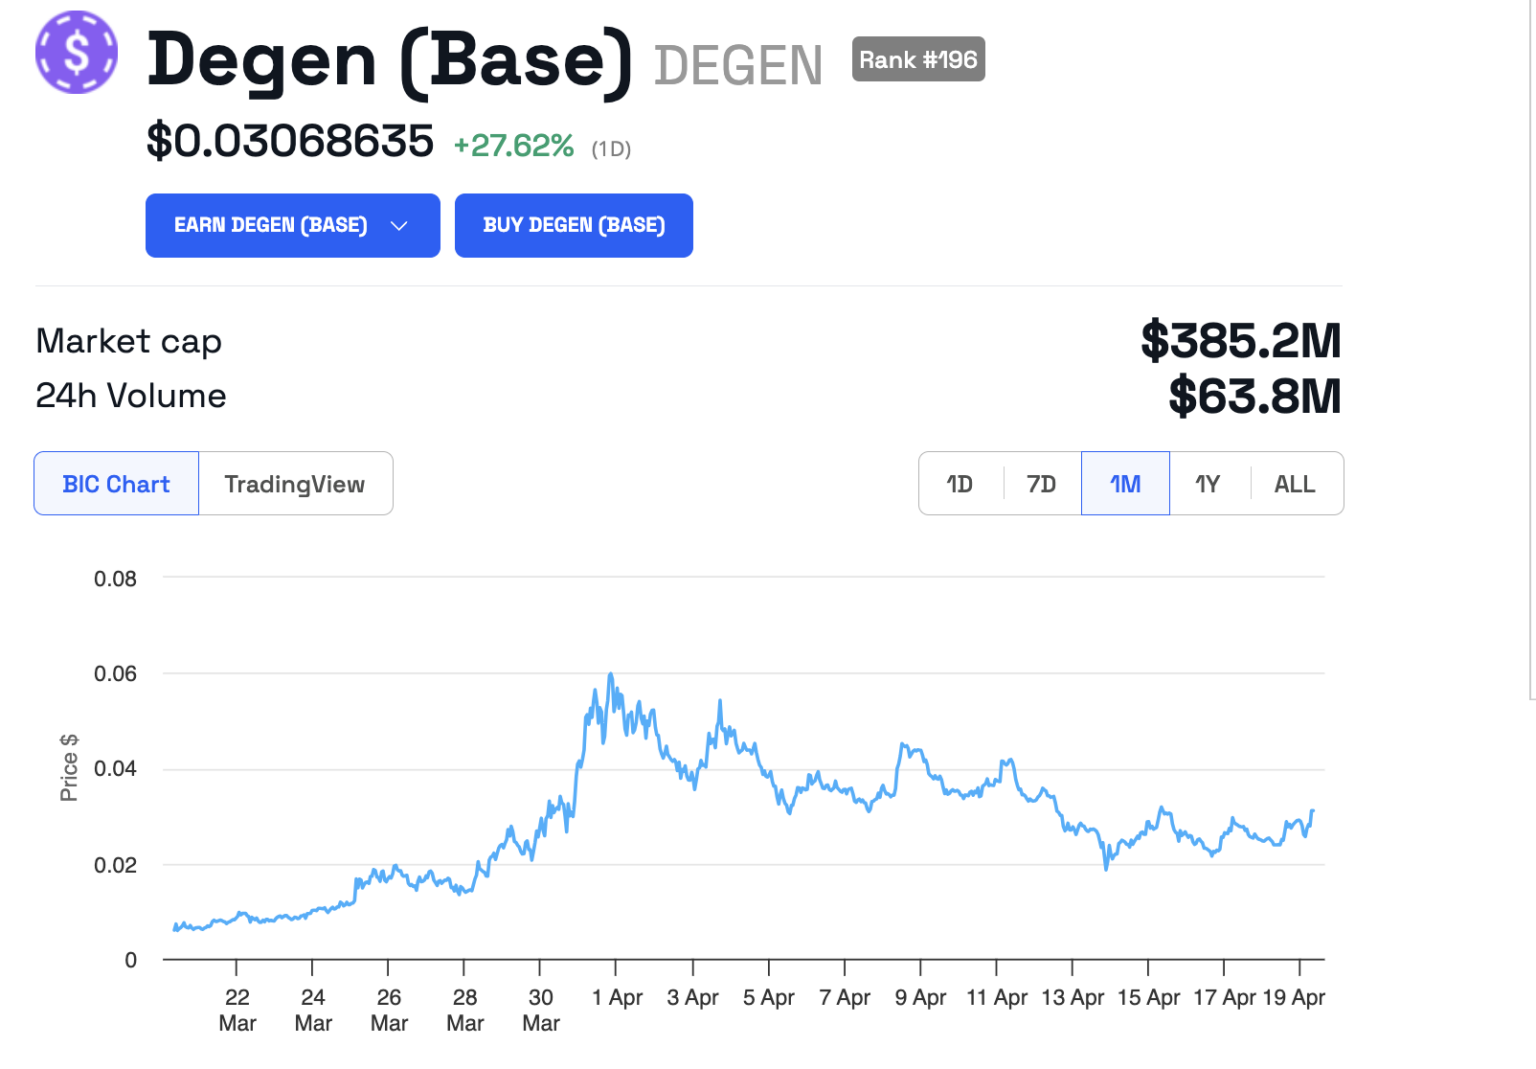
Task: Click the $63.8M 24h volume value
Action: pos(1255,396)
